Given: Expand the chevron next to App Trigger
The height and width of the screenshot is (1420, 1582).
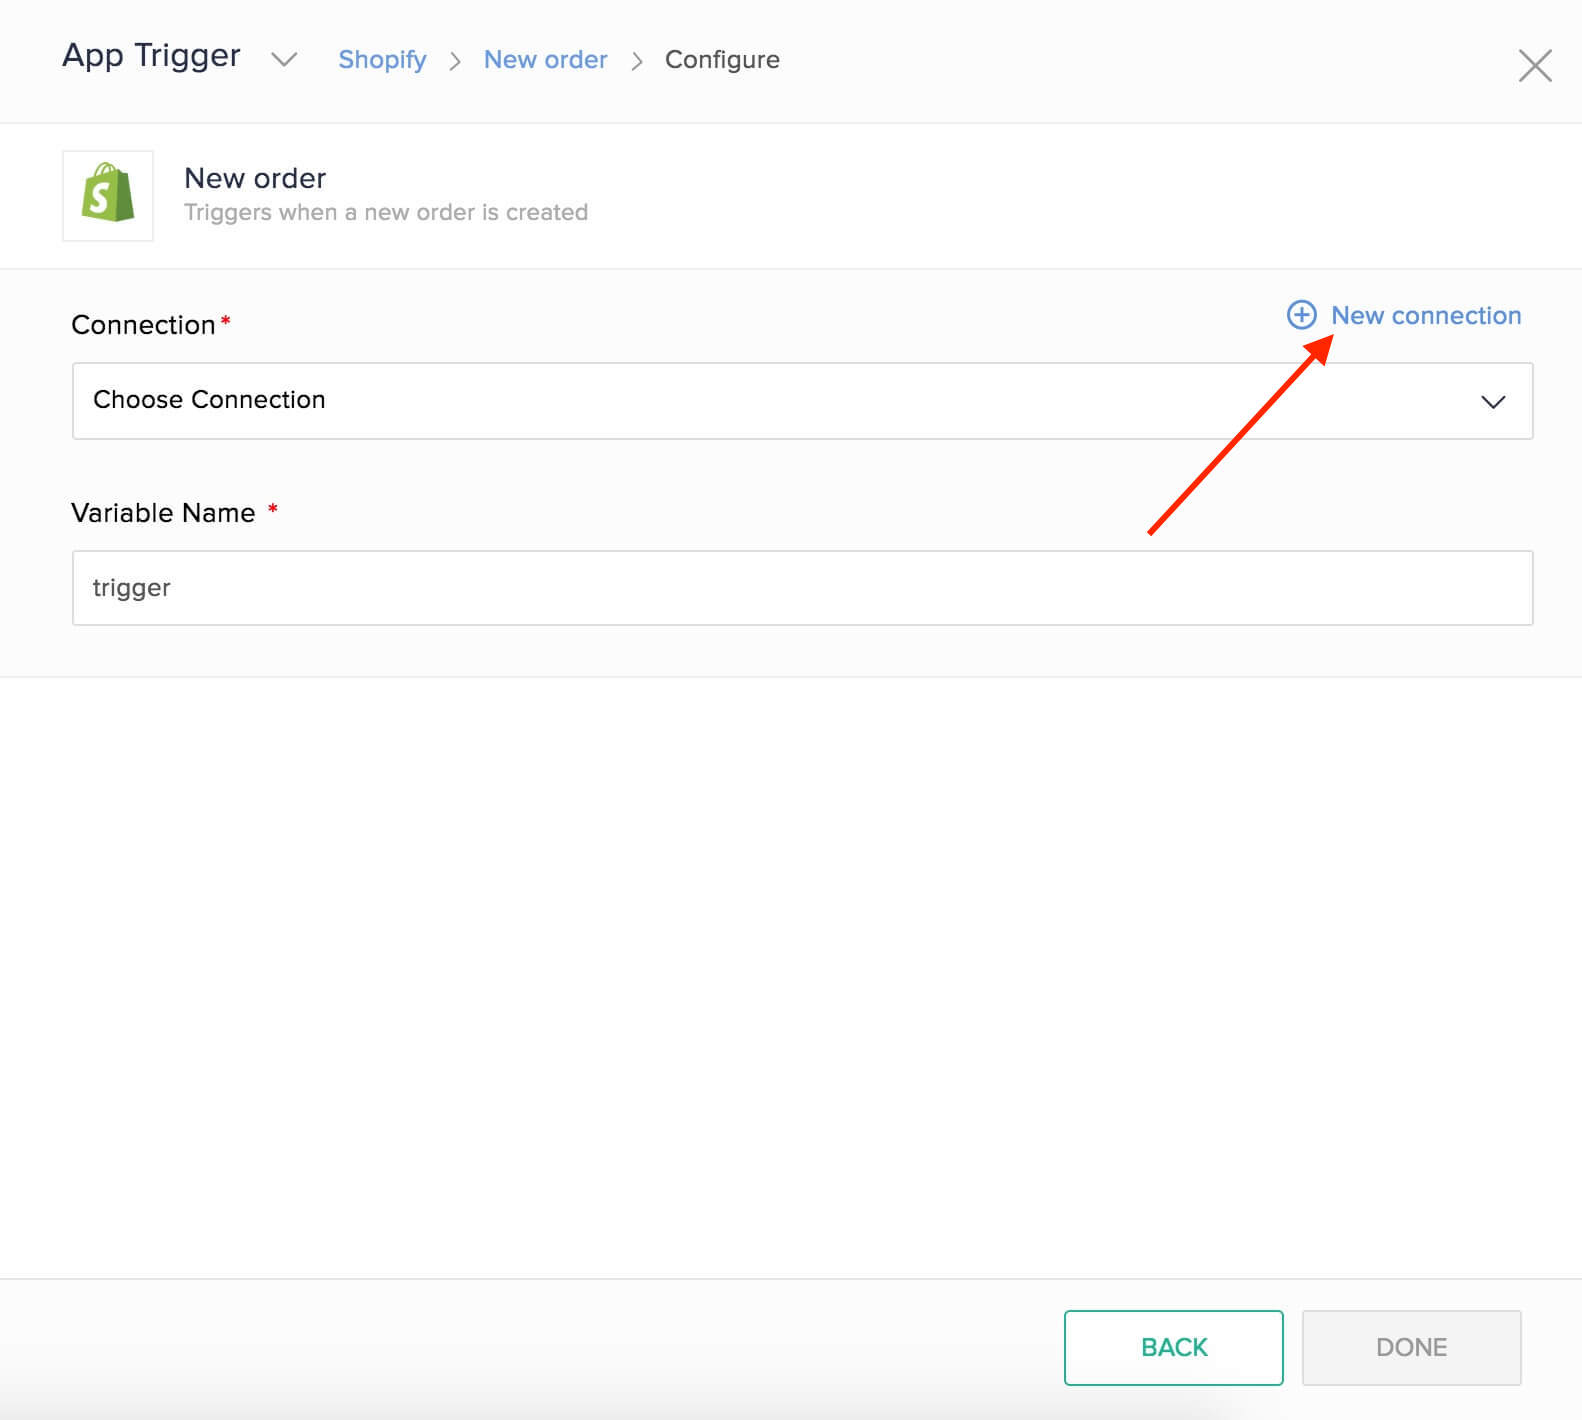Looking at the screenshot, I should pos(284,60).
